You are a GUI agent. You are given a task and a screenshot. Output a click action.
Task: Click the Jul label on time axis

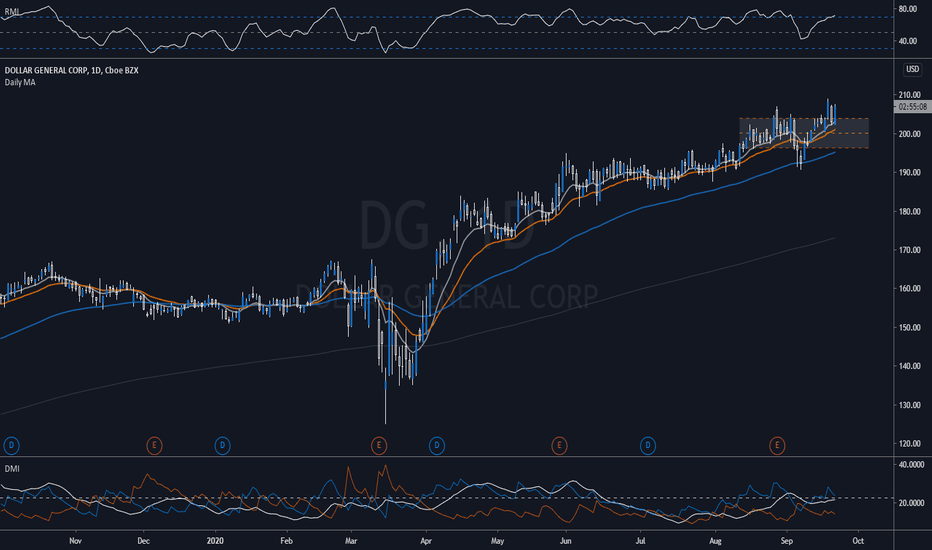[640, 541]
